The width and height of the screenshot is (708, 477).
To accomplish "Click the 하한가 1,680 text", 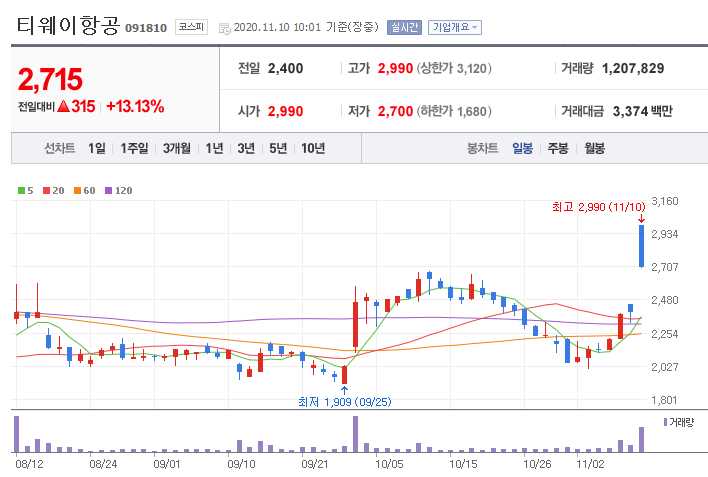I will pyautogui.click(x=454, y=111).
